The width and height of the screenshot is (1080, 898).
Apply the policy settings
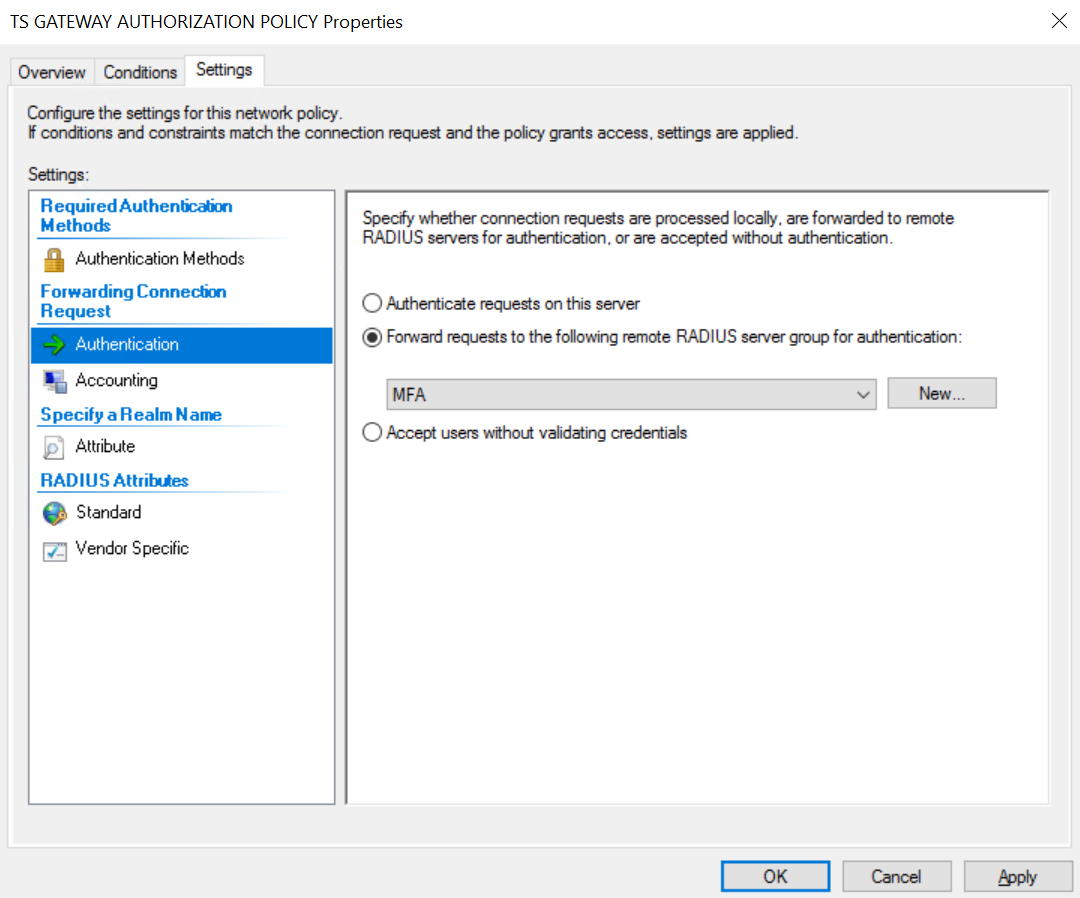click(x=1018, y=876)
